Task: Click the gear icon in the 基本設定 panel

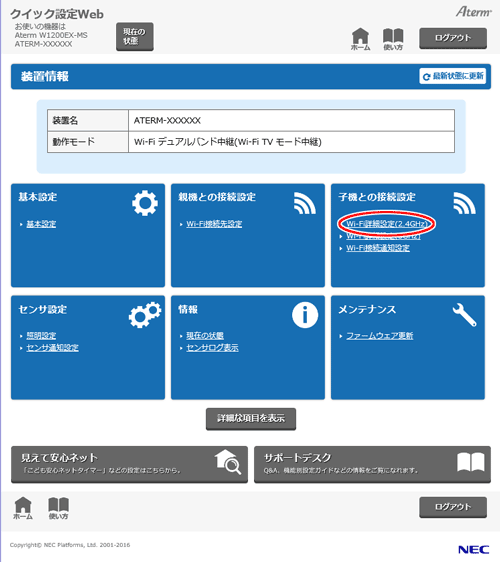Action: point(145,203)
